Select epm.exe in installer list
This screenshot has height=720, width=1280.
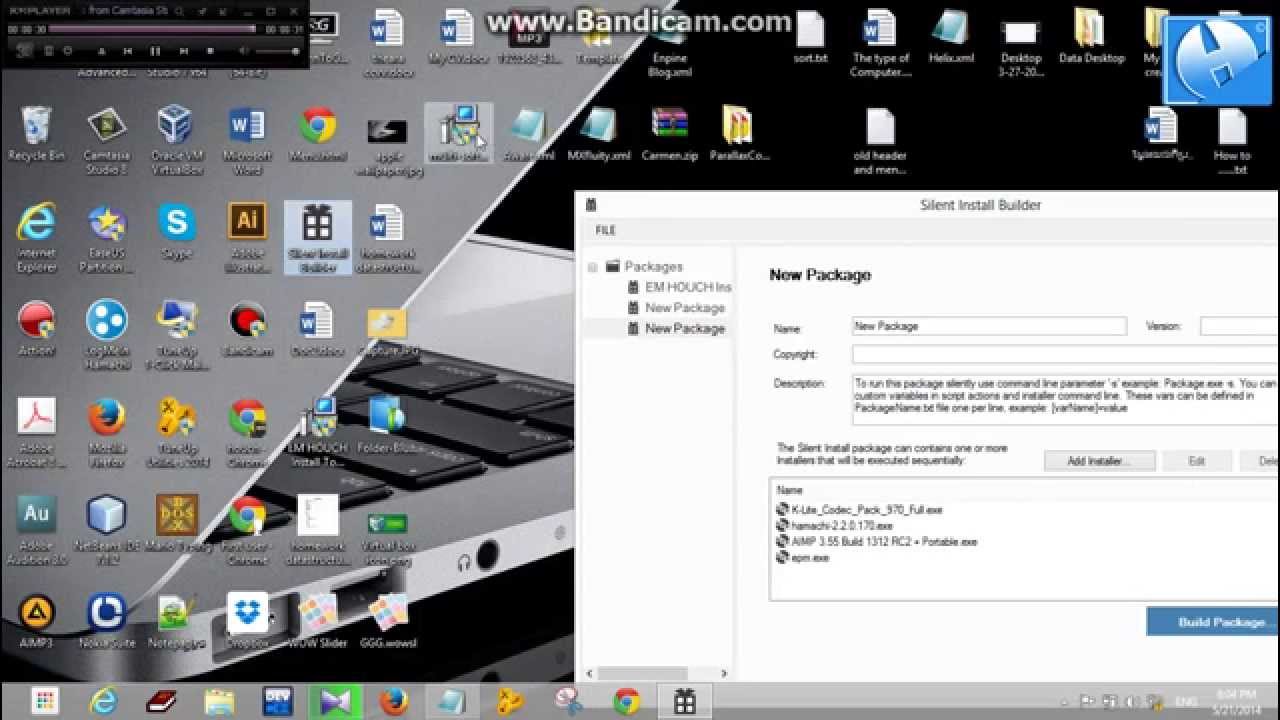click(803, 557)
